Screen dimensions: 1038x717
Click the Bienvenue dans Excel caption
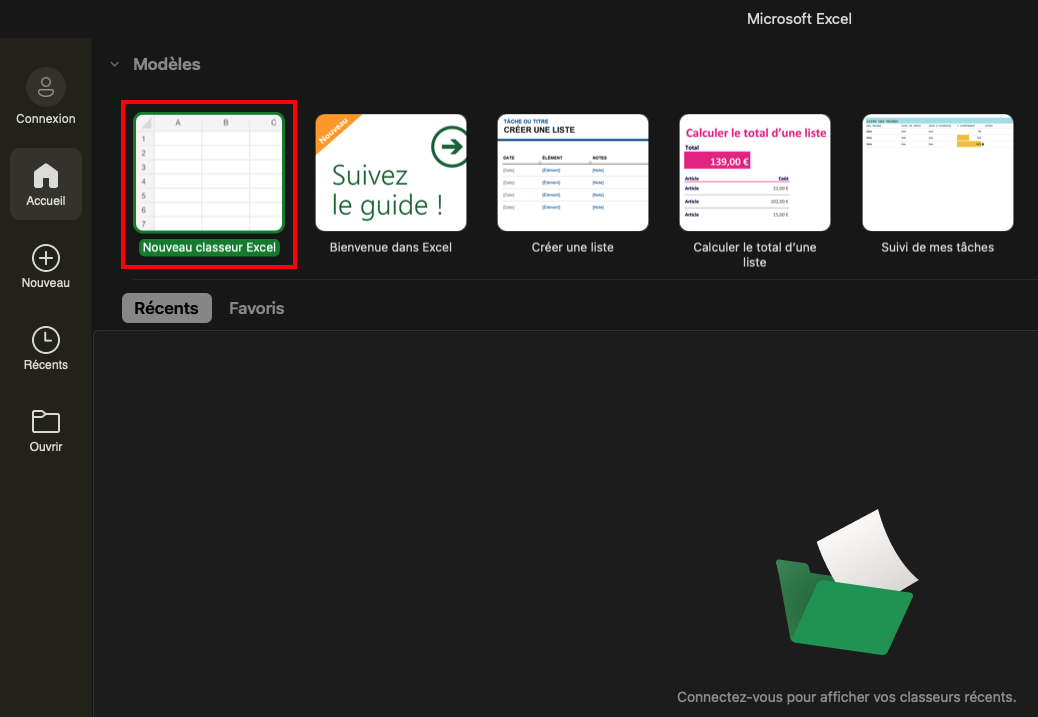tap(391, 247)
